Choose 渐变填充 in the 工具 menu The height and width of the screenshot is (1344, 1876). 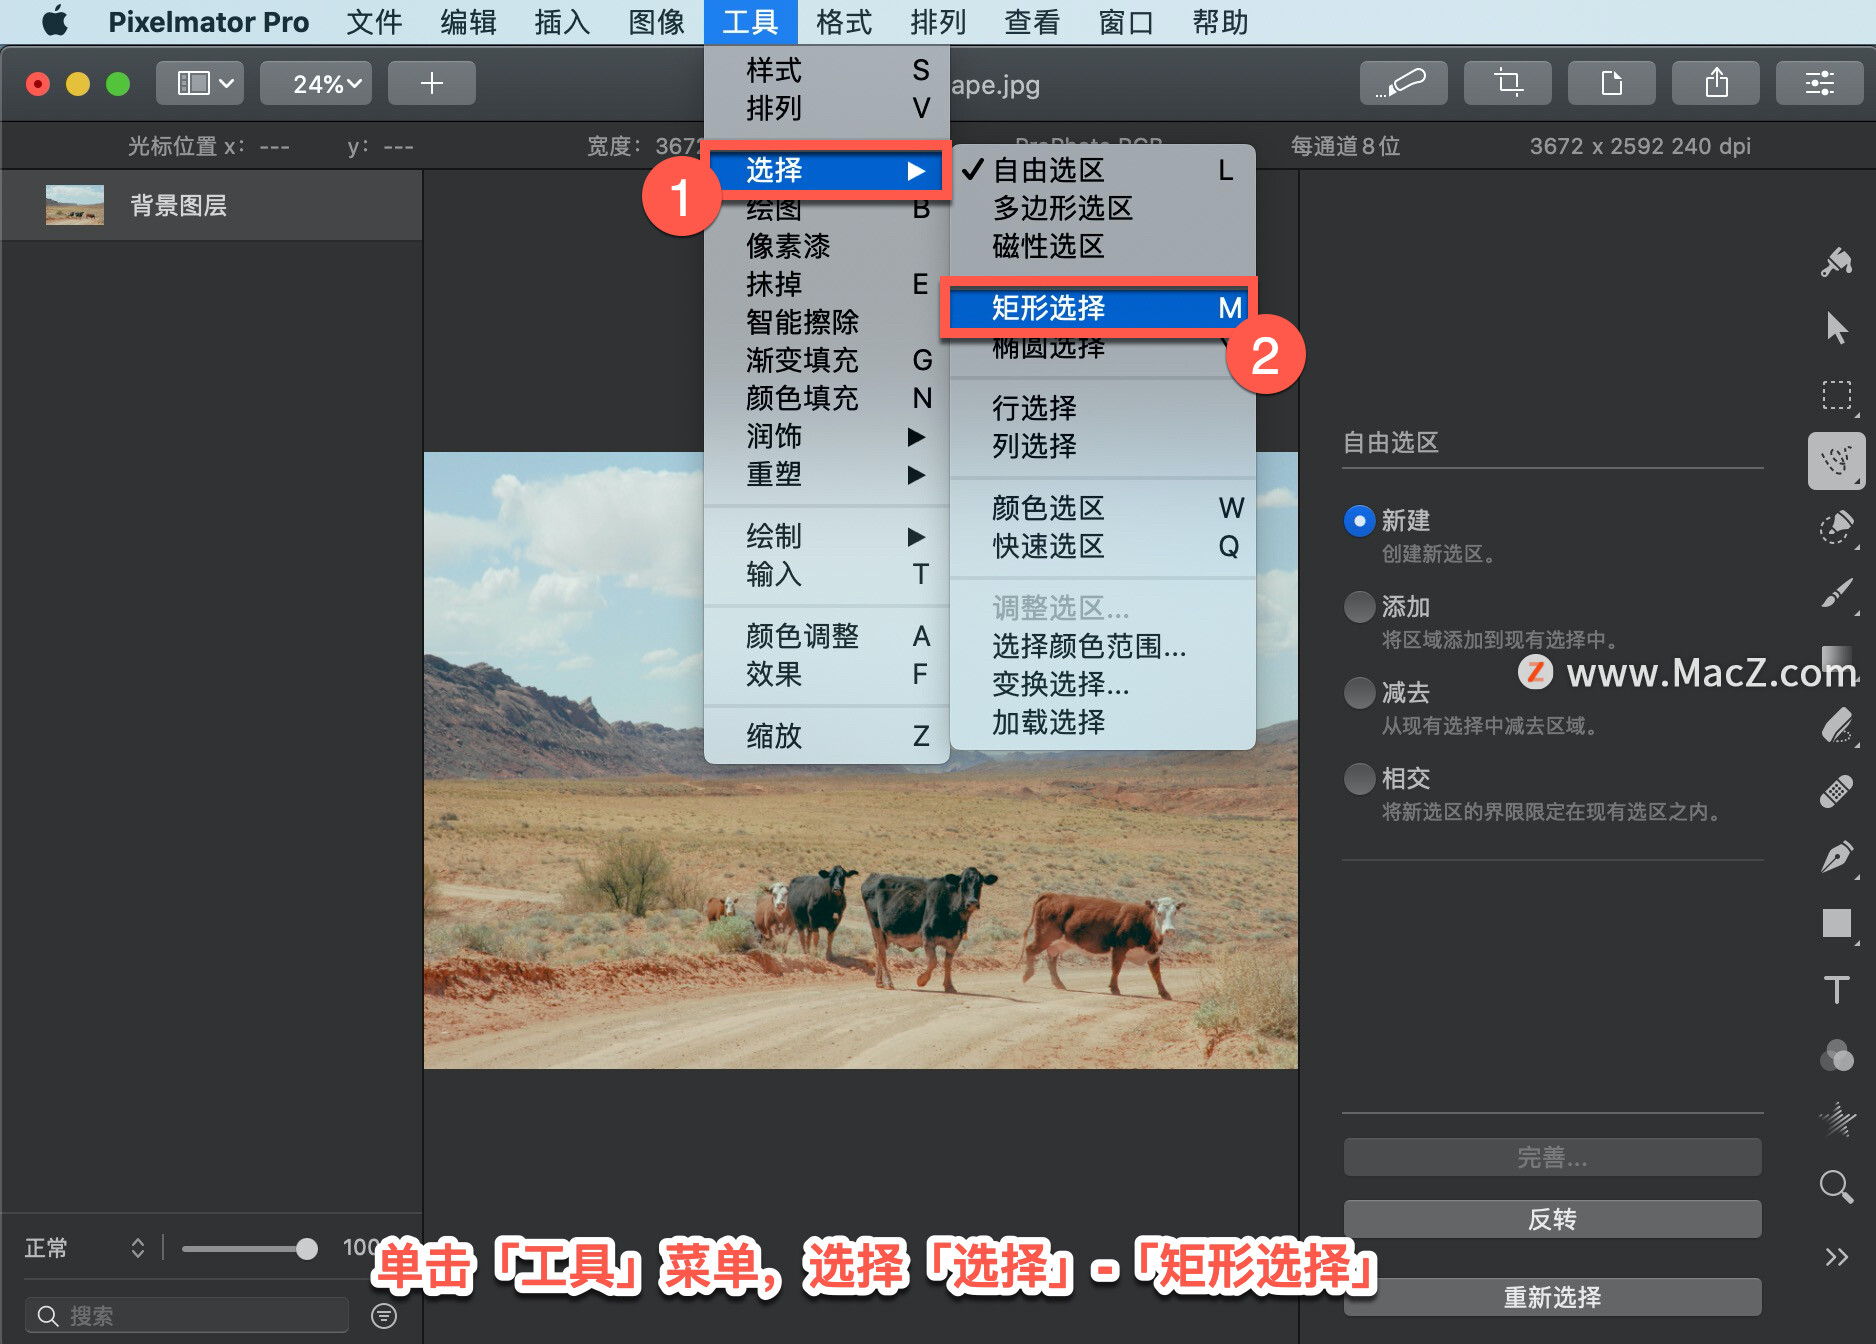click(x=826, y=360)
